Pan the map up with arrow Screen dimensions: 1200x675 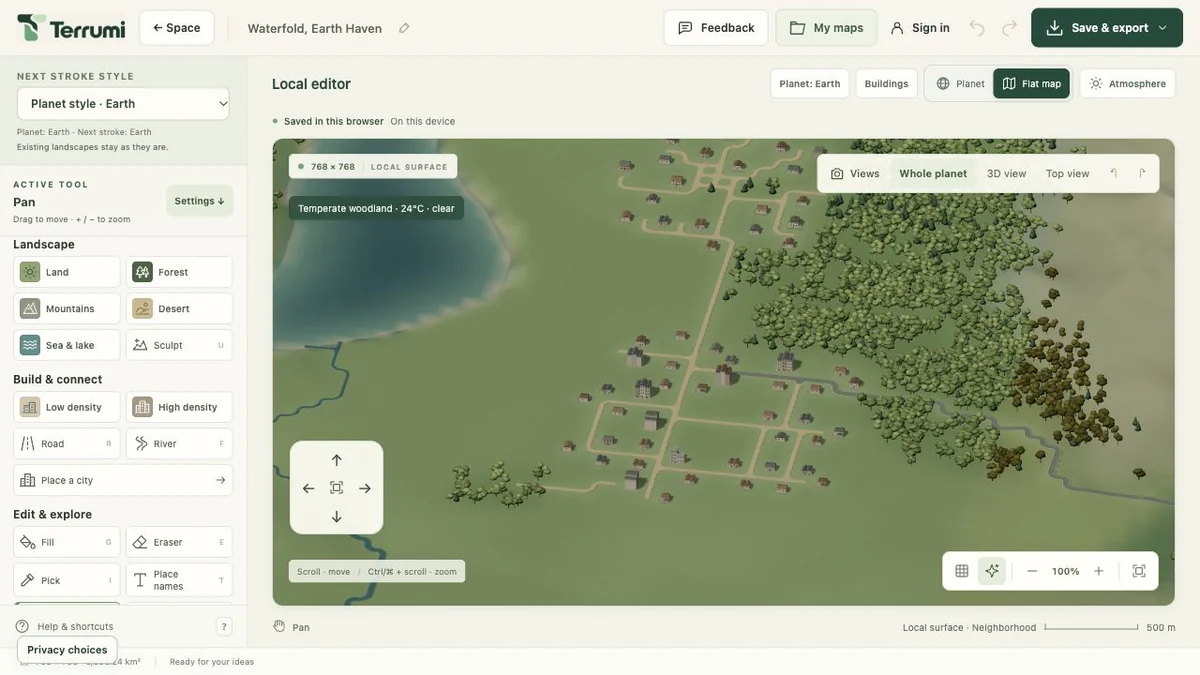pos(337,460)
